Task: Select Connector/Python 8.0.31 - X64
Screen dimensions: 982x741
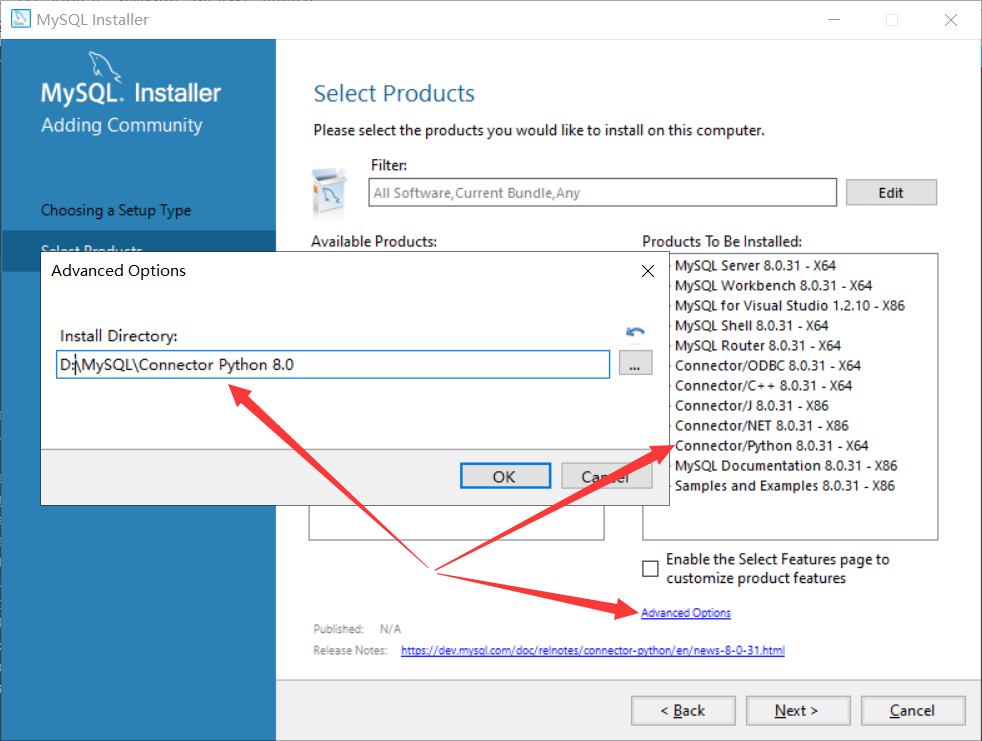Action: [772, 446]
